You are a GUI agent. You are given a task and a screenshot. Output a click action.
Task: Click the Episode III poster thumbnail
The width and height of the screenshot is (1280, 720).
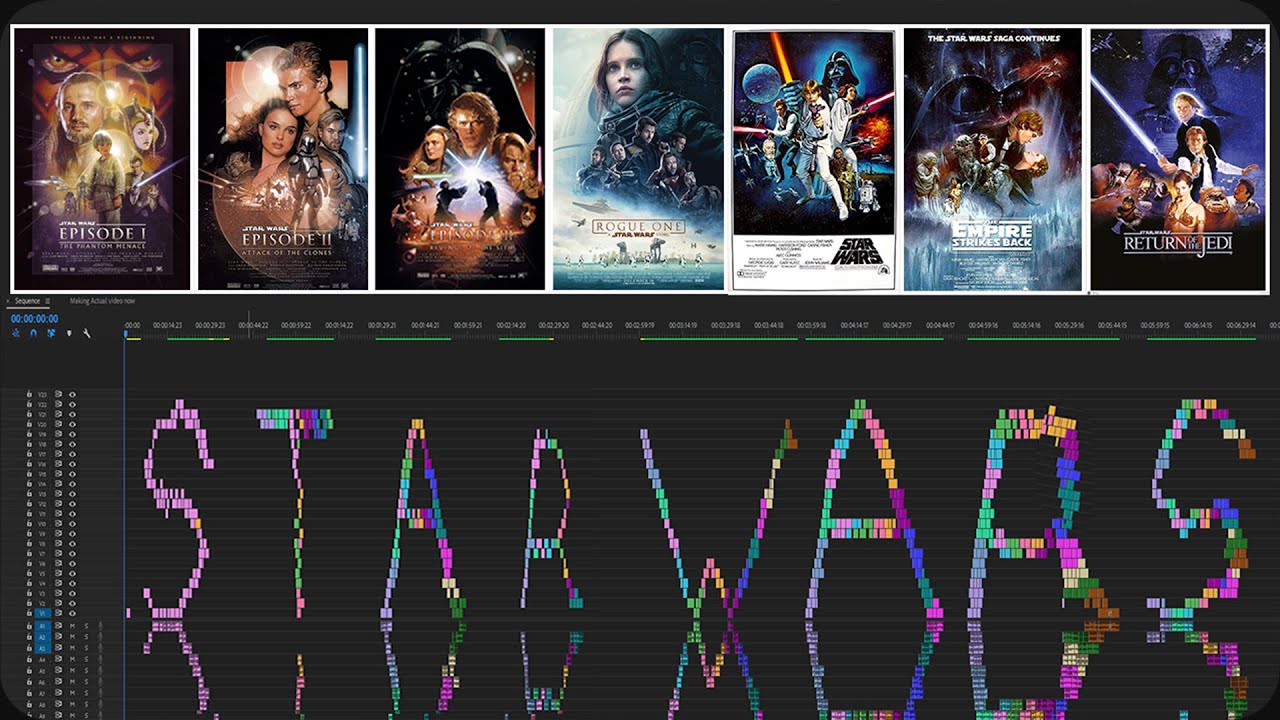pyautogui.click(x=460, y=159)
